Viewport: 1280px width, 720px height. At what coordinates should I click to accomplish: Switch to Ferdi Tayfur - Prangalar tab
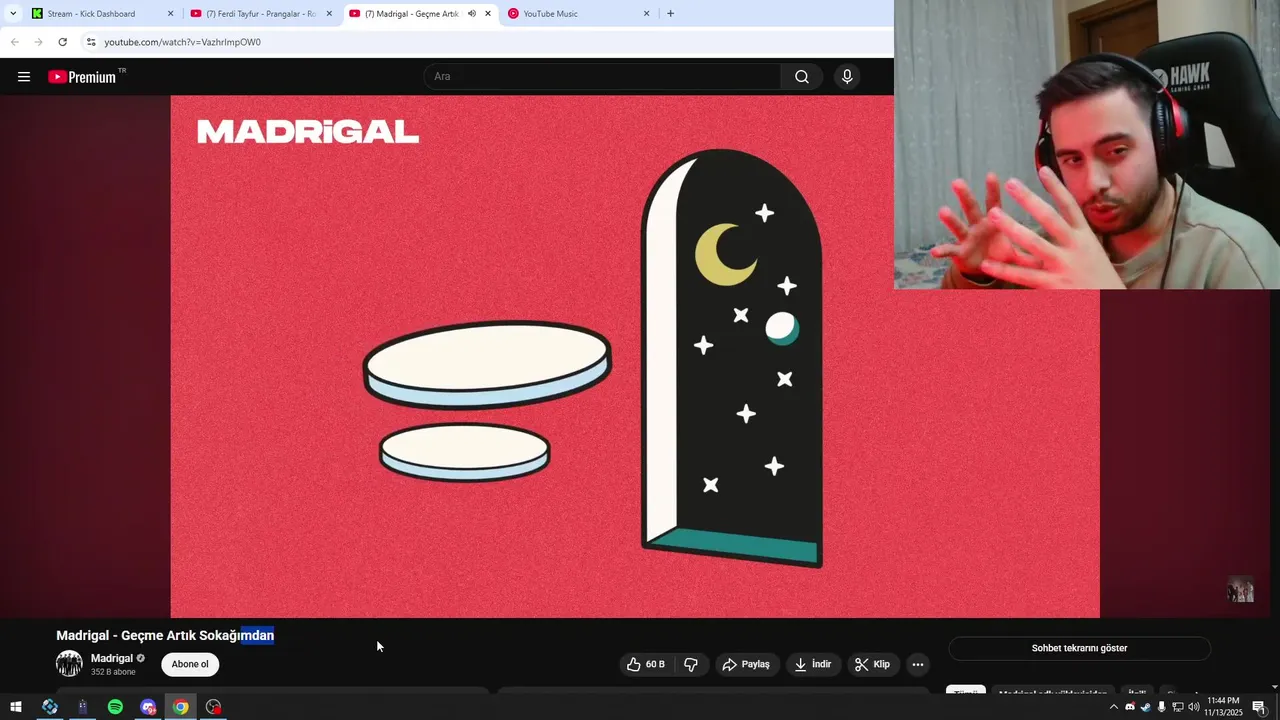point(260,14)
